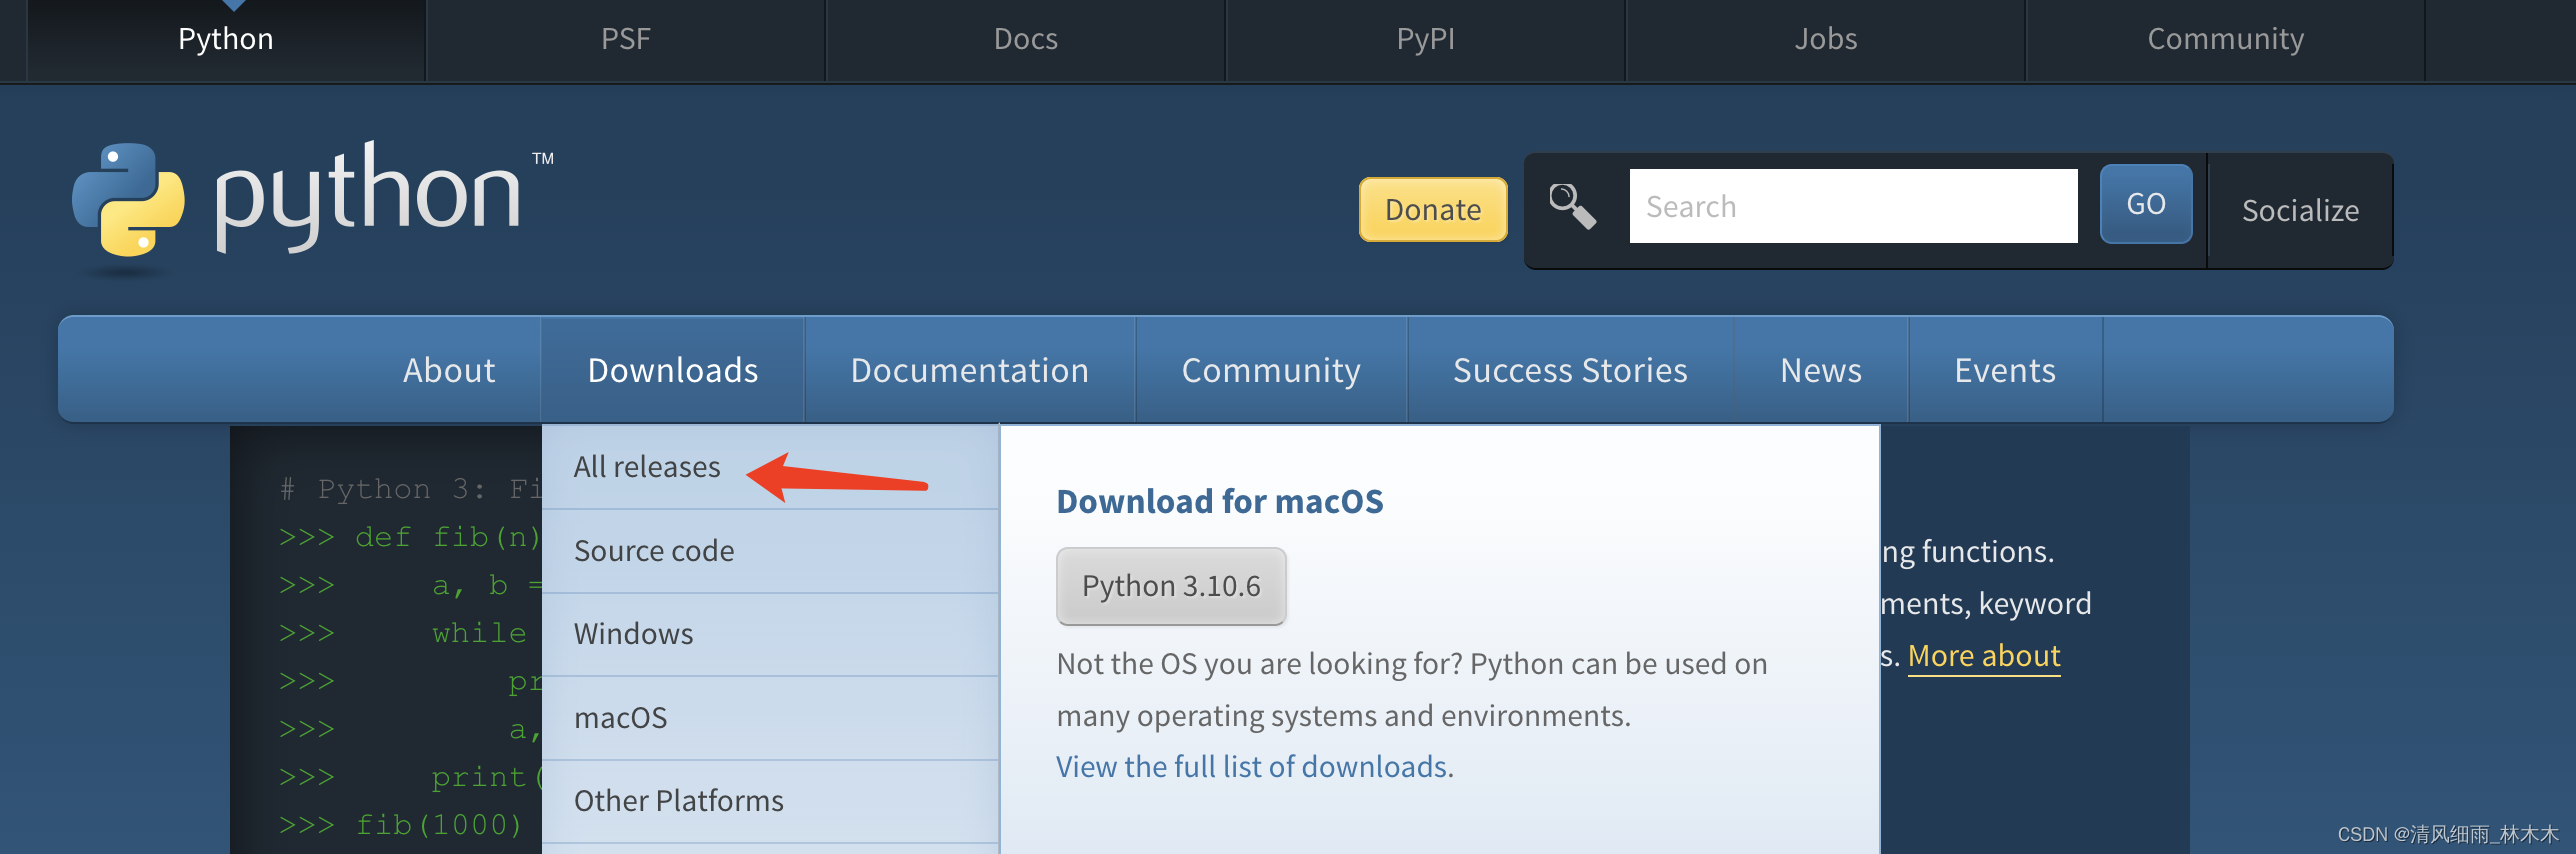The width and height of the screenshot is (2576, 854).
Task: Click the Python snake logo
Action: pyautogui.click(x=128, y=199)
